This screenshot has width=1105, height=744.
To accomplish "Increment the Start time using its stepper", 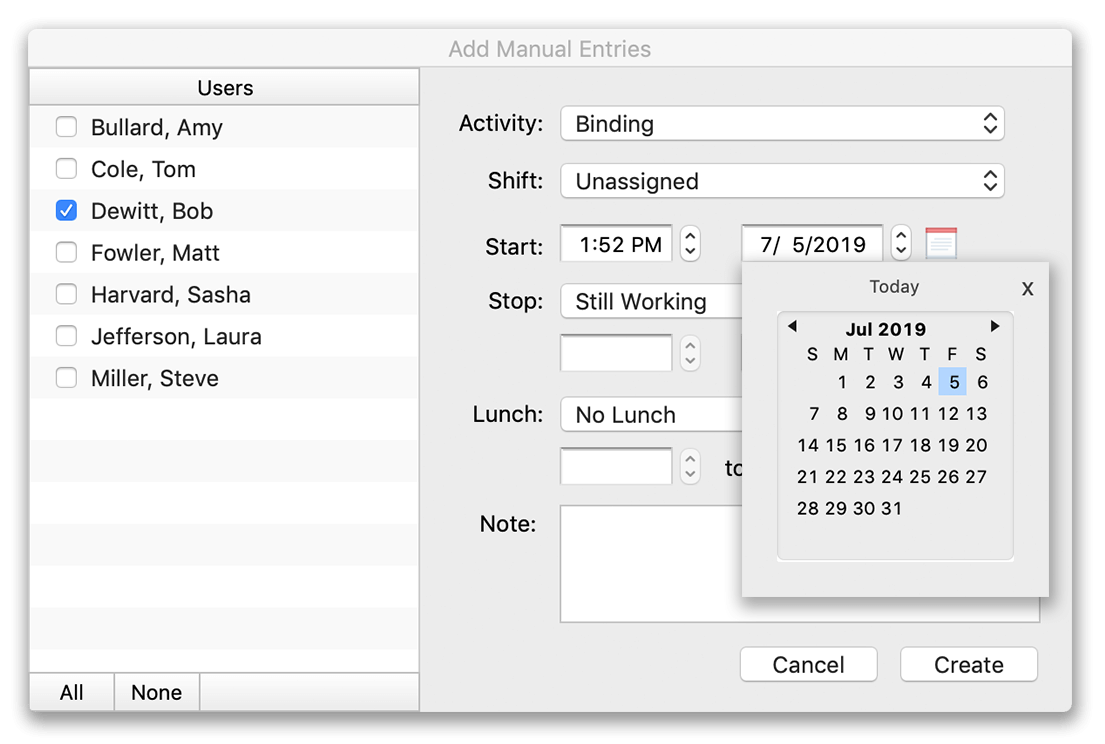I will point(690,237).
